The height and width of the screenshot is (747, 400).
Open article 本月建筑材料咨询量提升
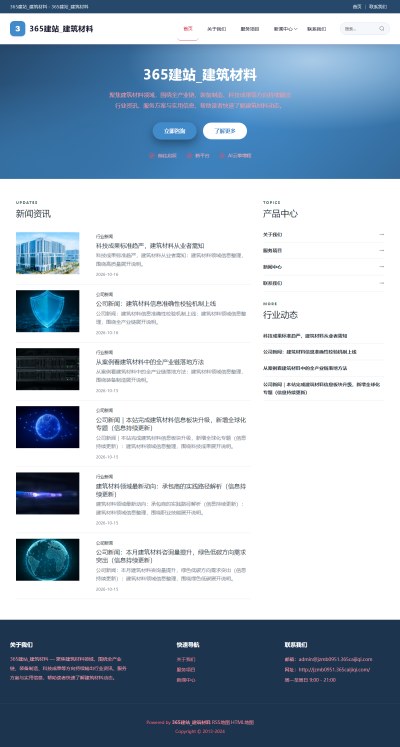coord(171,556)
